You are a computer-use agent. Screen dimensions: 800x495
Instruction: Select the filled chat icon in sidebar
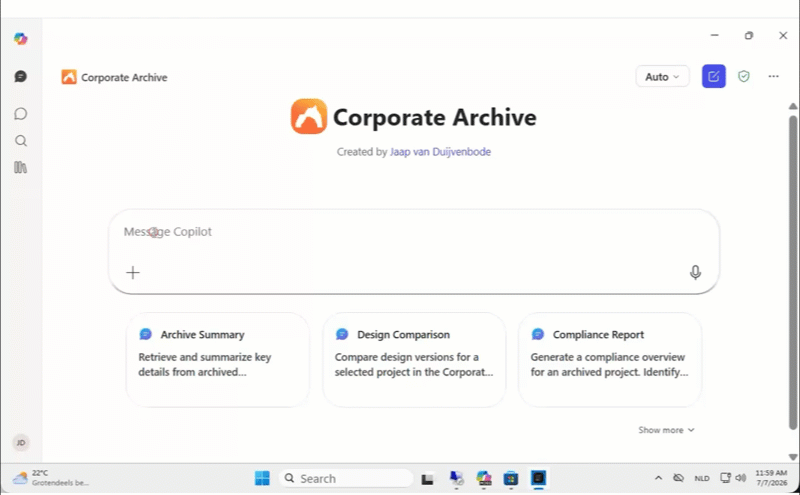pos(20,77)
